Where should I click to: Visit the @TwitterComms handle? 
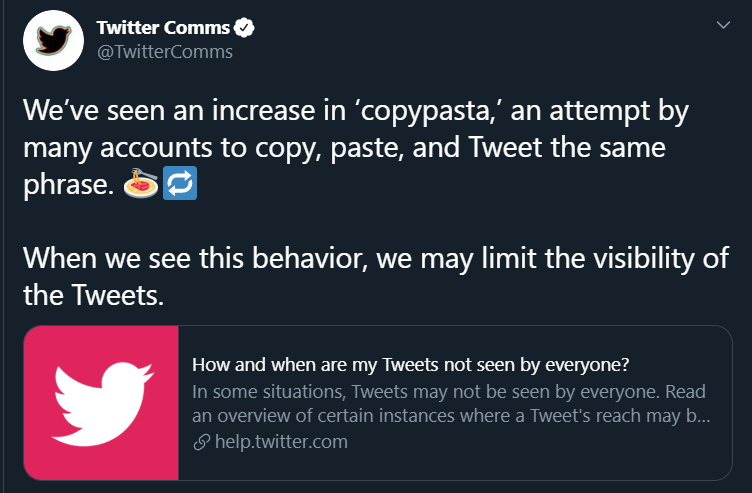pos(165,52)
